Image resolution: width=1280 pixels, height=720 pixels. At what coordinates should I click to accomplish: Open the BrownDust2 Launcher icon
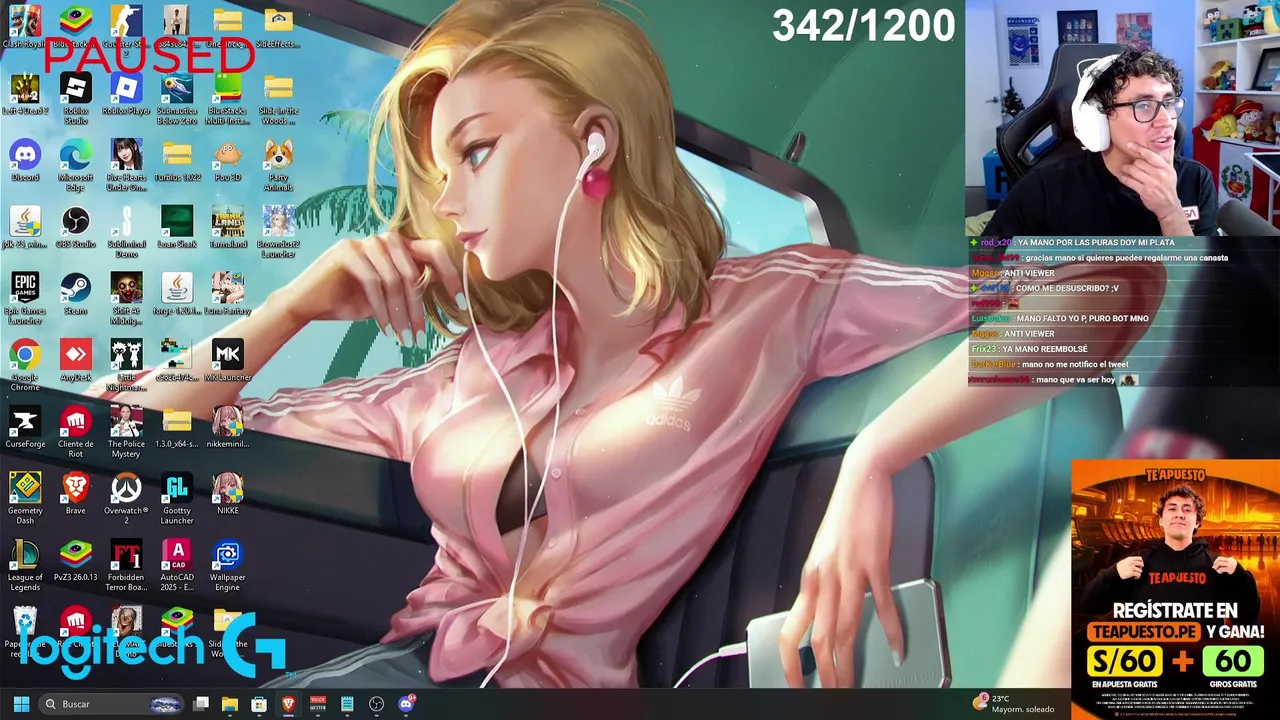coord(278,232)
